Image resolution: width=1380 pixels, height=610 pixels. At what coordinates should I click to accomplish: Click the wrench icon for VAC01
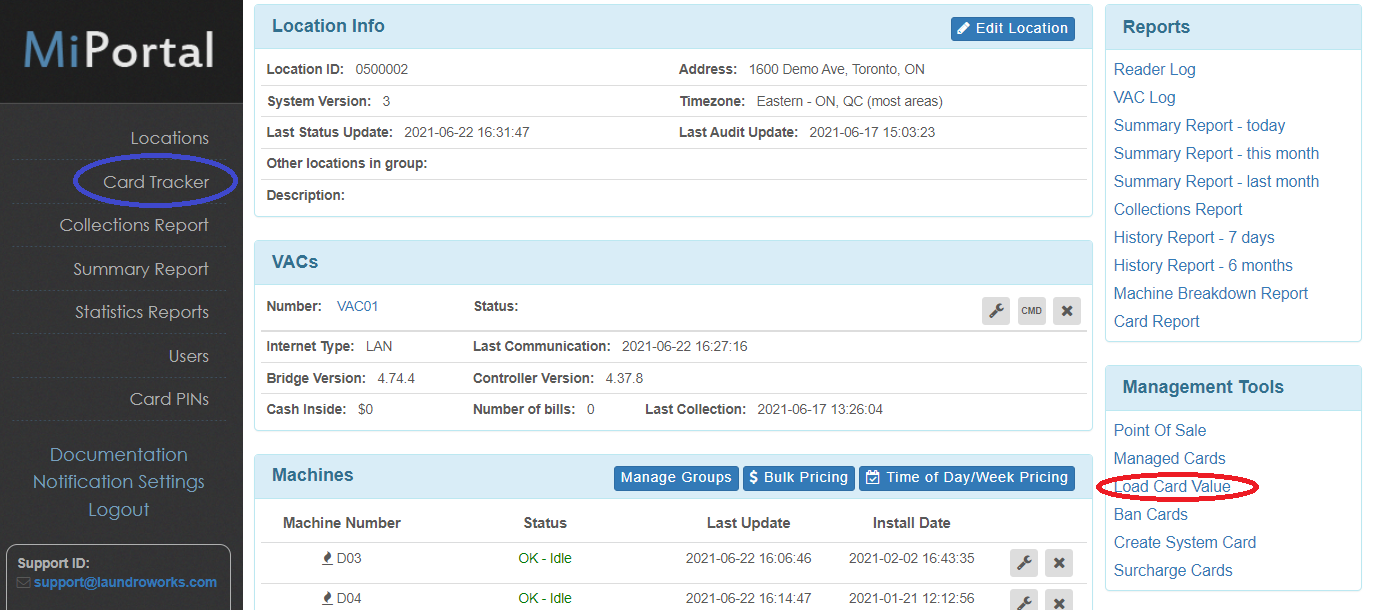click(996, 311)
